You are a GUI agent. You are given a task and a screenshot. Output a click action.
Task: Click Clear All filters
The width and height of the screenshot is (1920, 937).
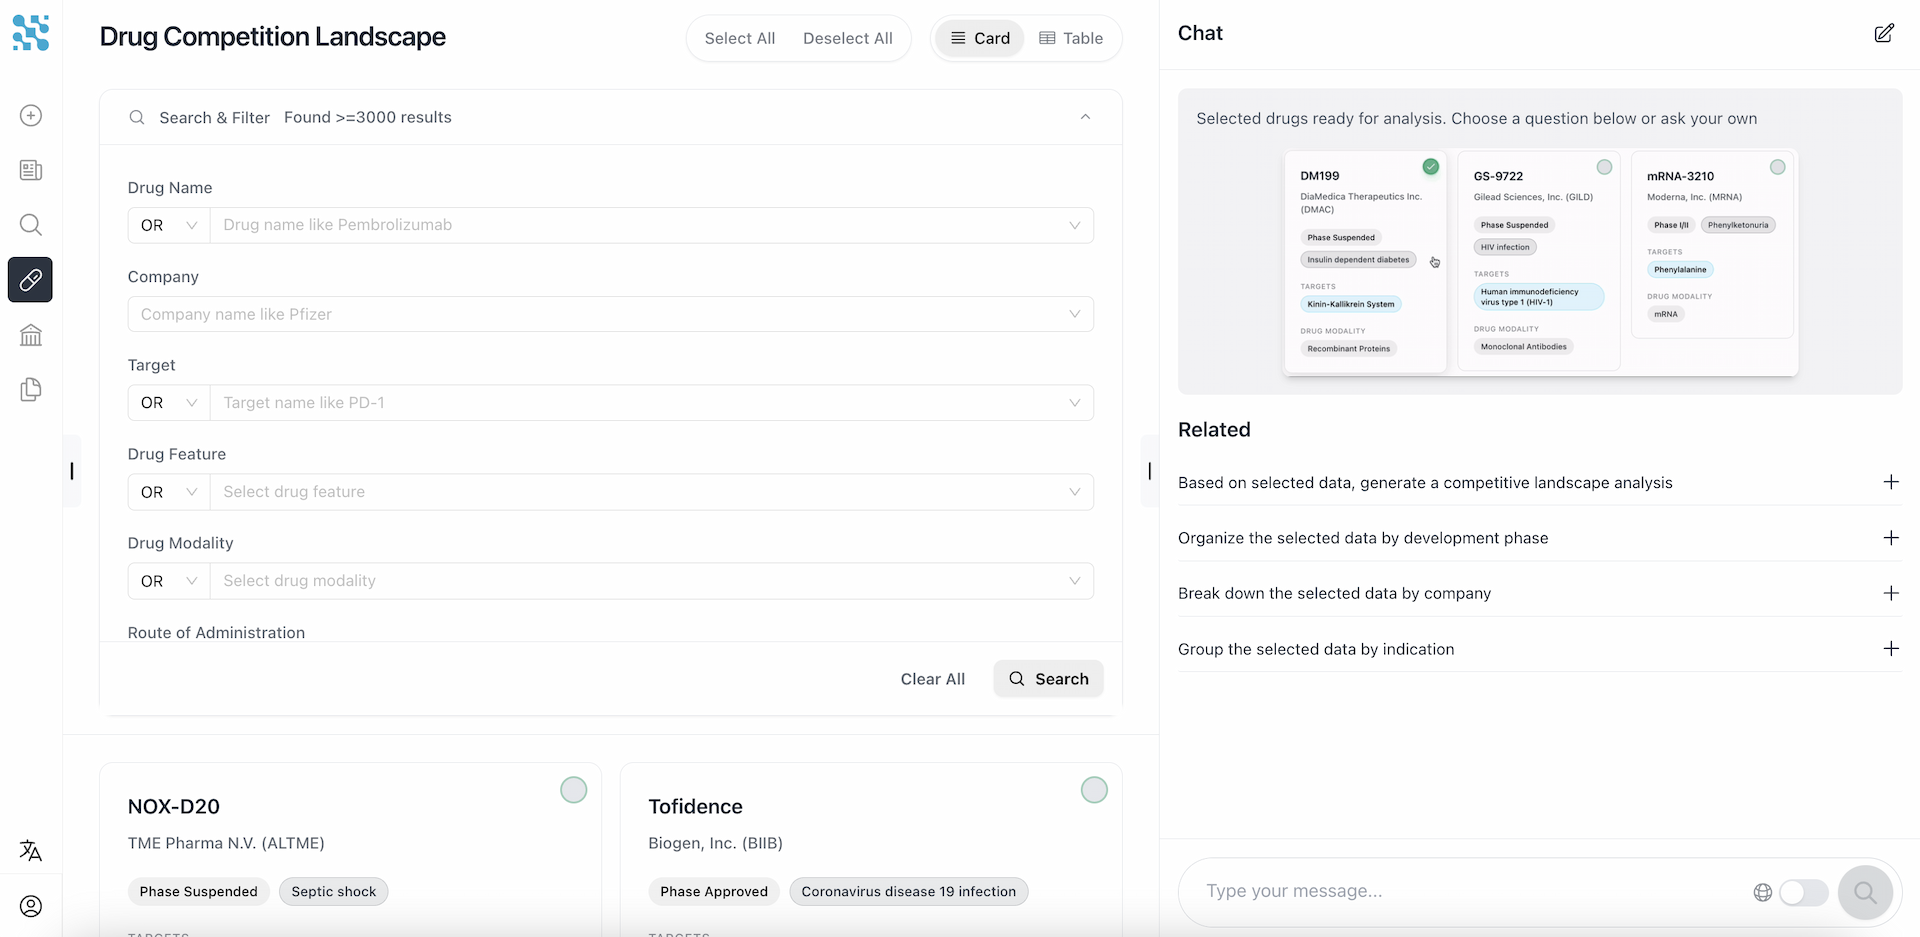(x=933, y=679)
